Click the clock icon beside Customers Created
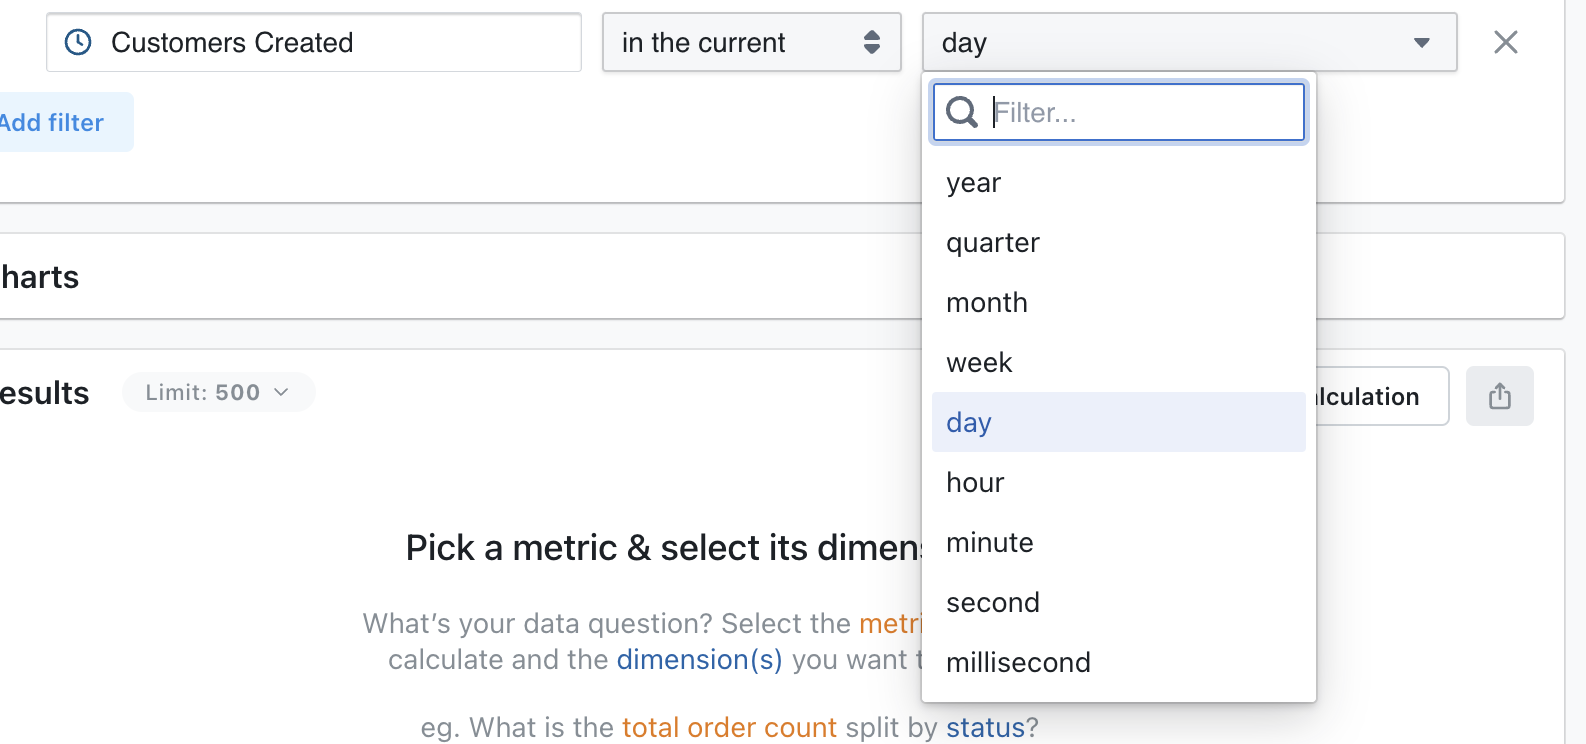 (x=77, y=42)
